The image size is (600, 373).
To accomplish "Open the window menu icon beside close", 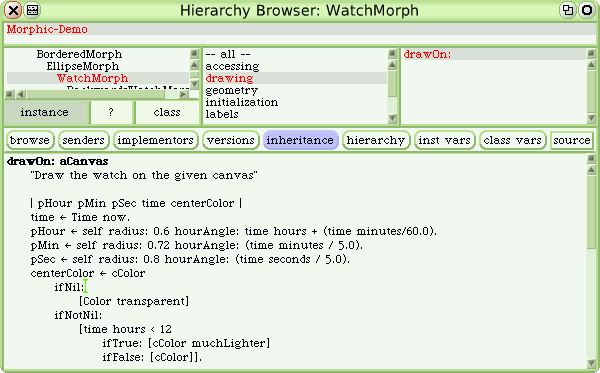I will tap(33, 10).
